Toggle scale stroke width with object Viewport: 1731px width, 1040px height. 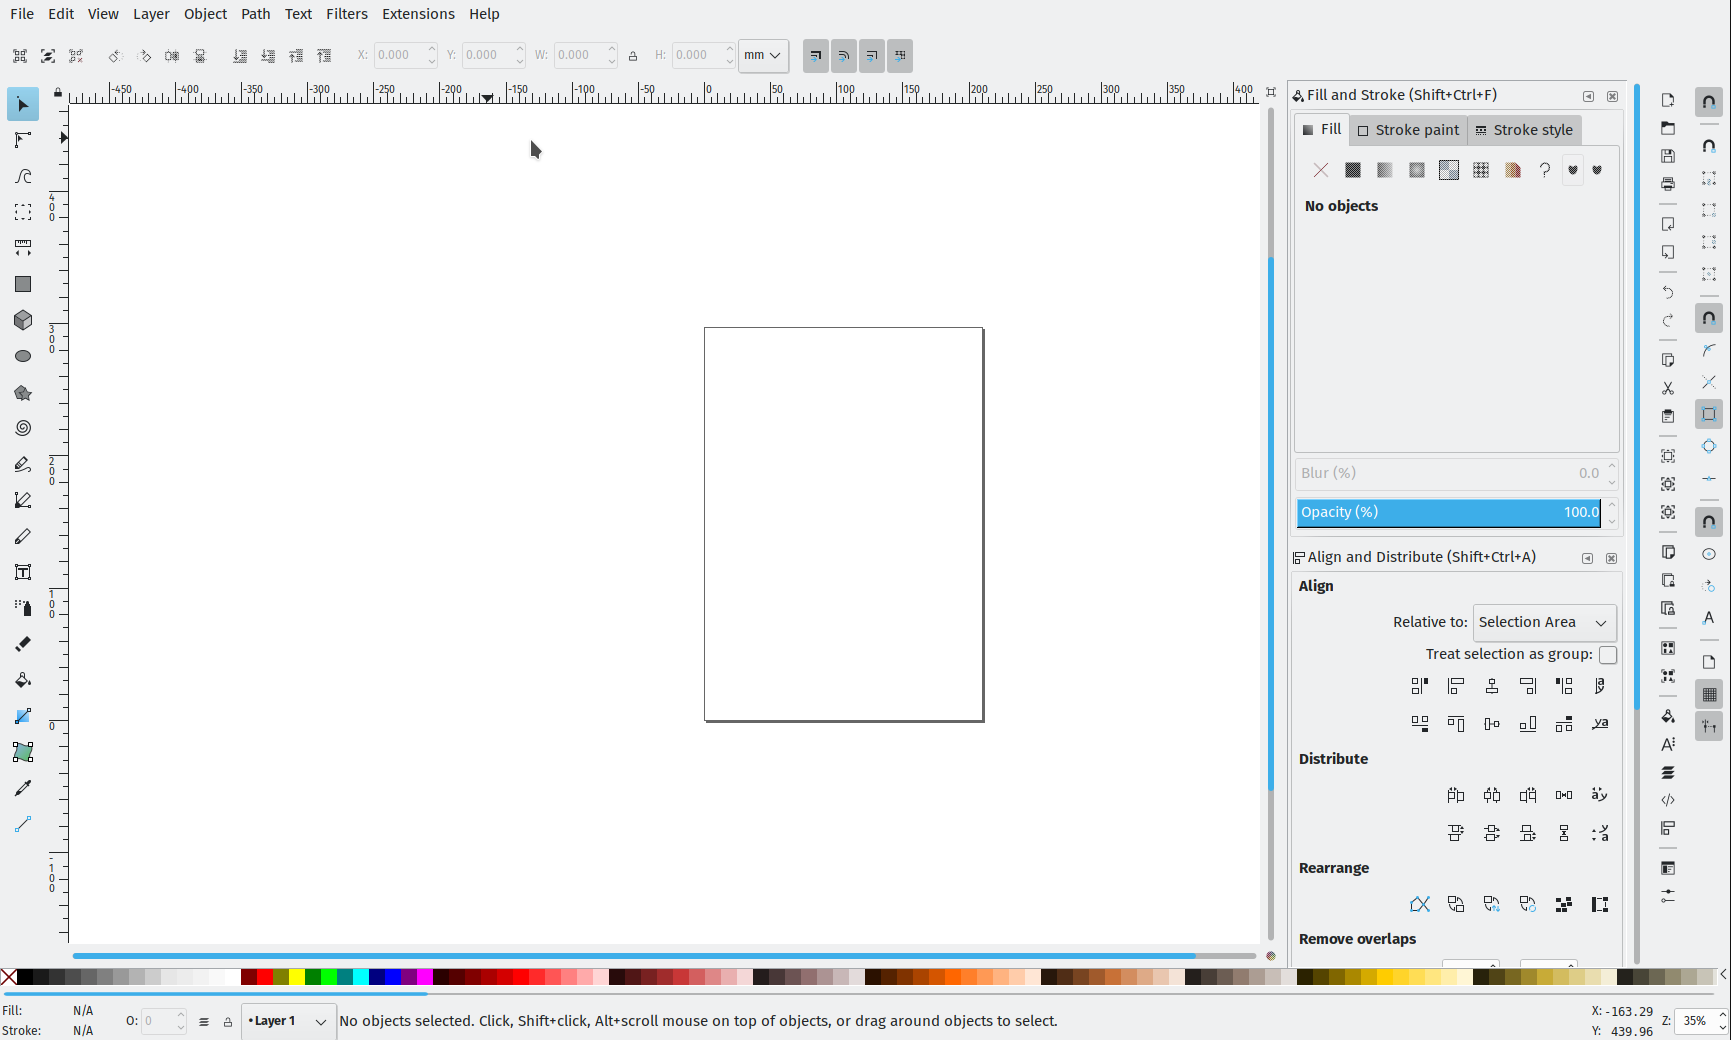pyautogui.click(x=816, y=56)
